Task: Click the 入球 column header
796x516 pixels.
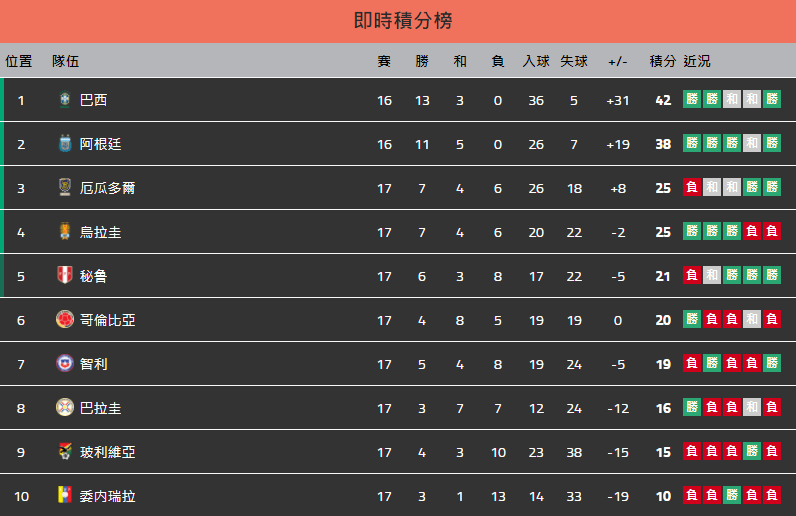Action: [536, 61]
